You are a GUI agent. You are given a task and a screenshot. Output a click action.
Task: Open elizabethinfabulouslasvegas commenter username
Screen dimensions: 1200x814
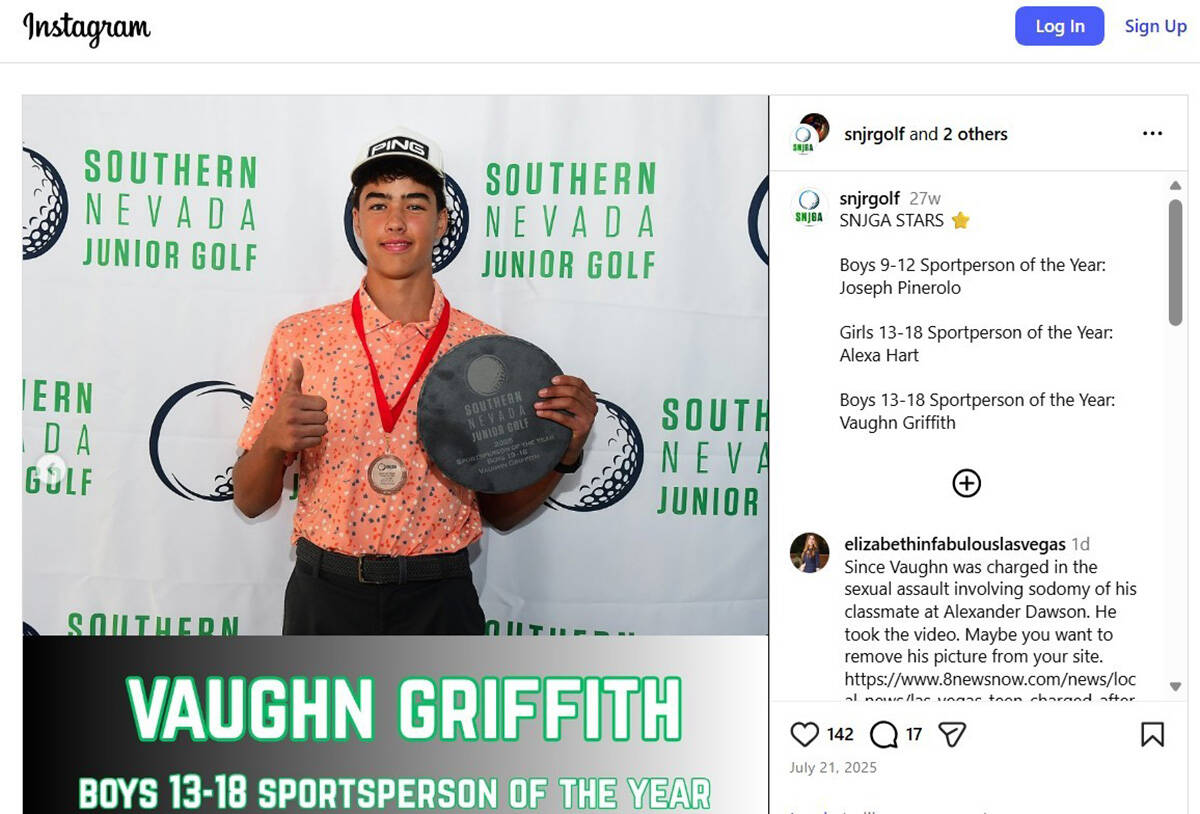tap(955, 545)
